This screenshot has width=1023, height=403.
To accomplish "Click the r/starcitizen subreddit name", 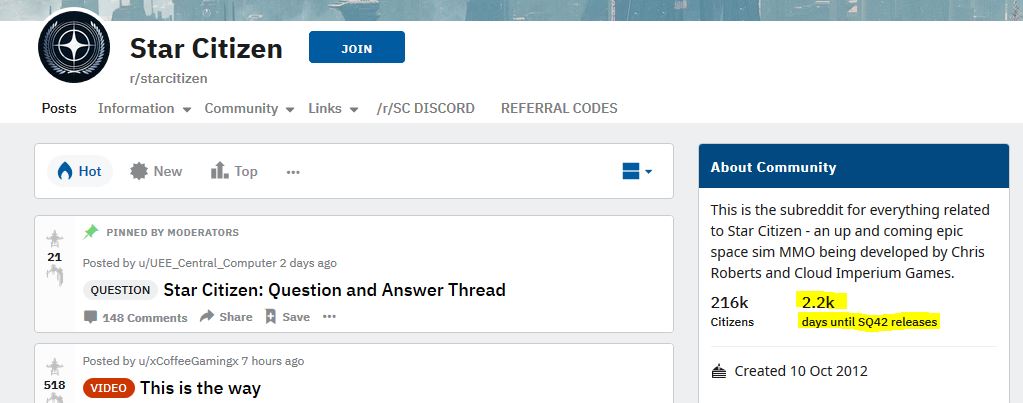I will [168, 79].
